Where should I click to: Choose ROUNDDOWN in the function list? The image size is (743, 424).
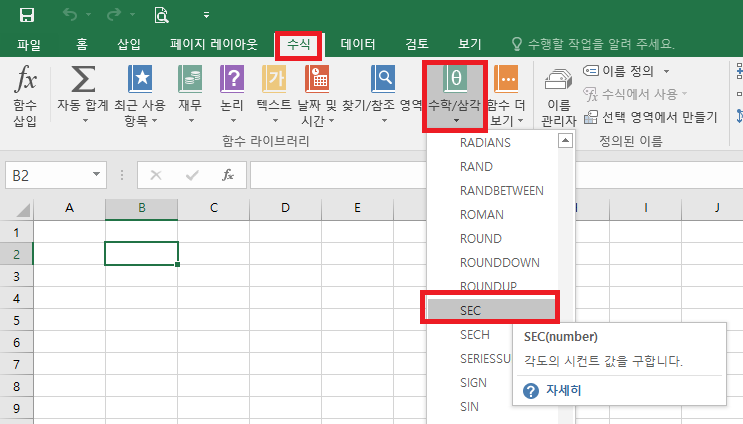(x=500, y=262)
